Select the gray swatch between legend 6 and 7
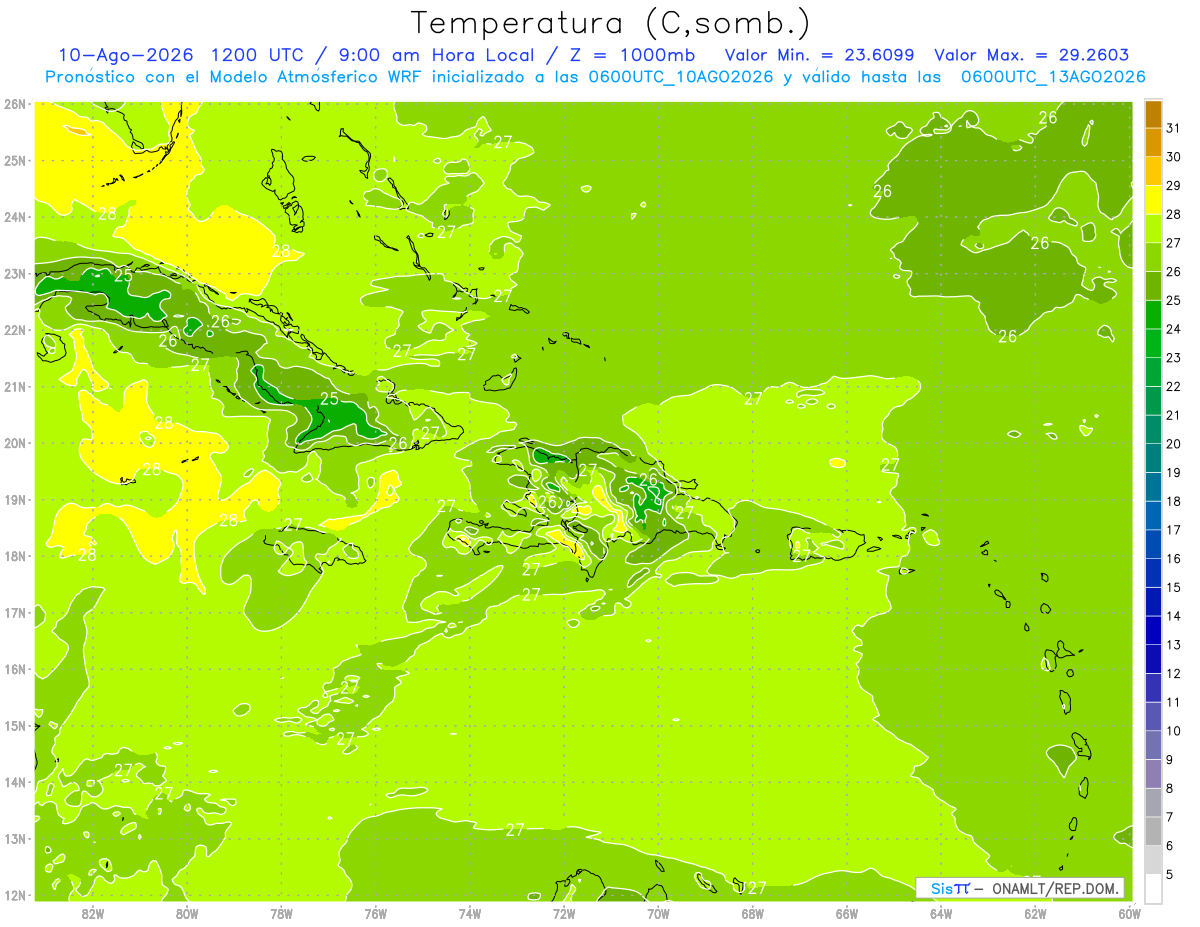 point(1153,831)
